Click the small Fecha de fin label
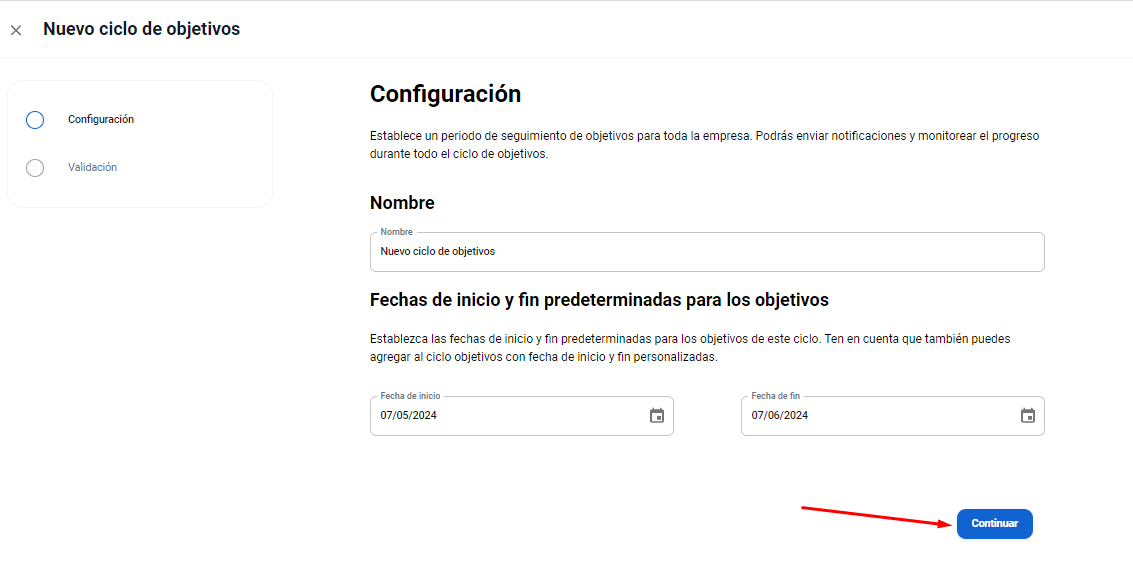Image resolution: width=1133 pixels, height=569 pixels. tap(776, 396)
